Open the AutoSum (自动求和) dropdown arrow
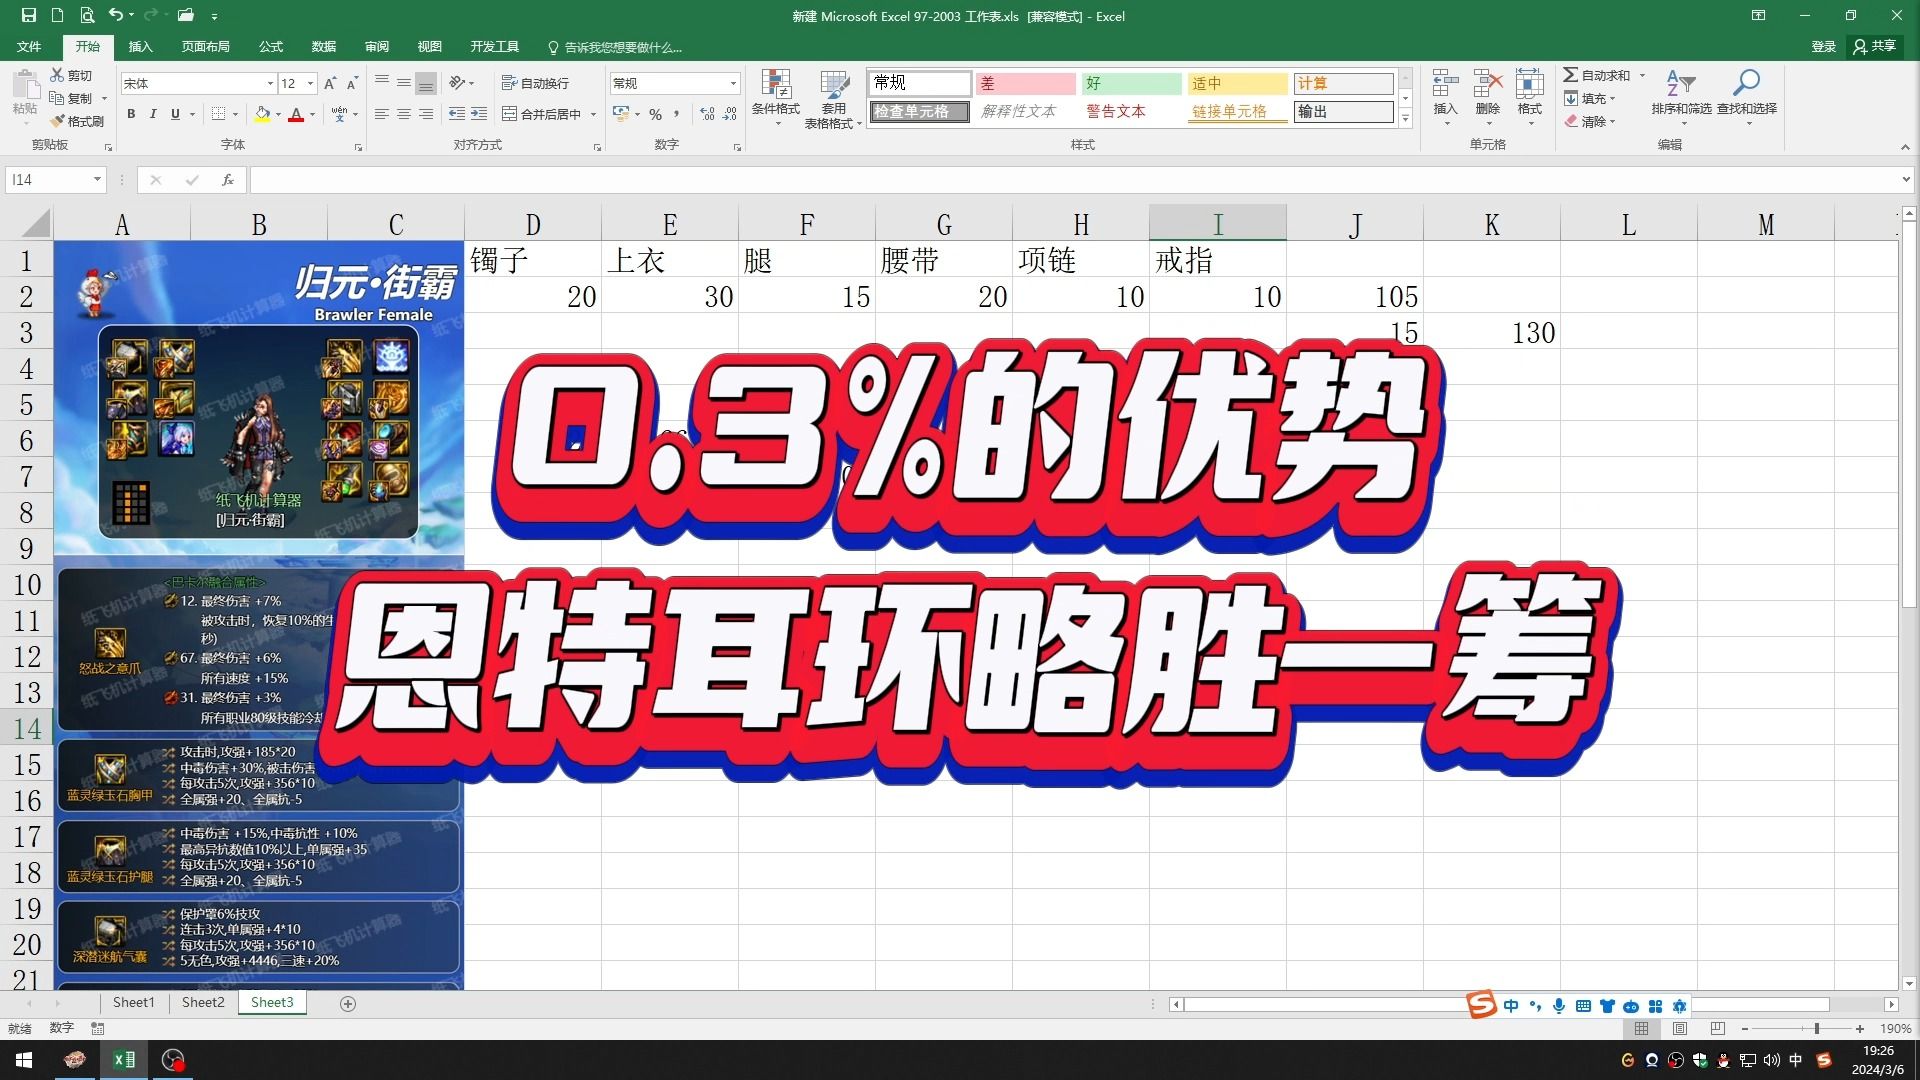This screenshot has width=1920, height=1080. pyautogui.click(x=1642, y=75)
